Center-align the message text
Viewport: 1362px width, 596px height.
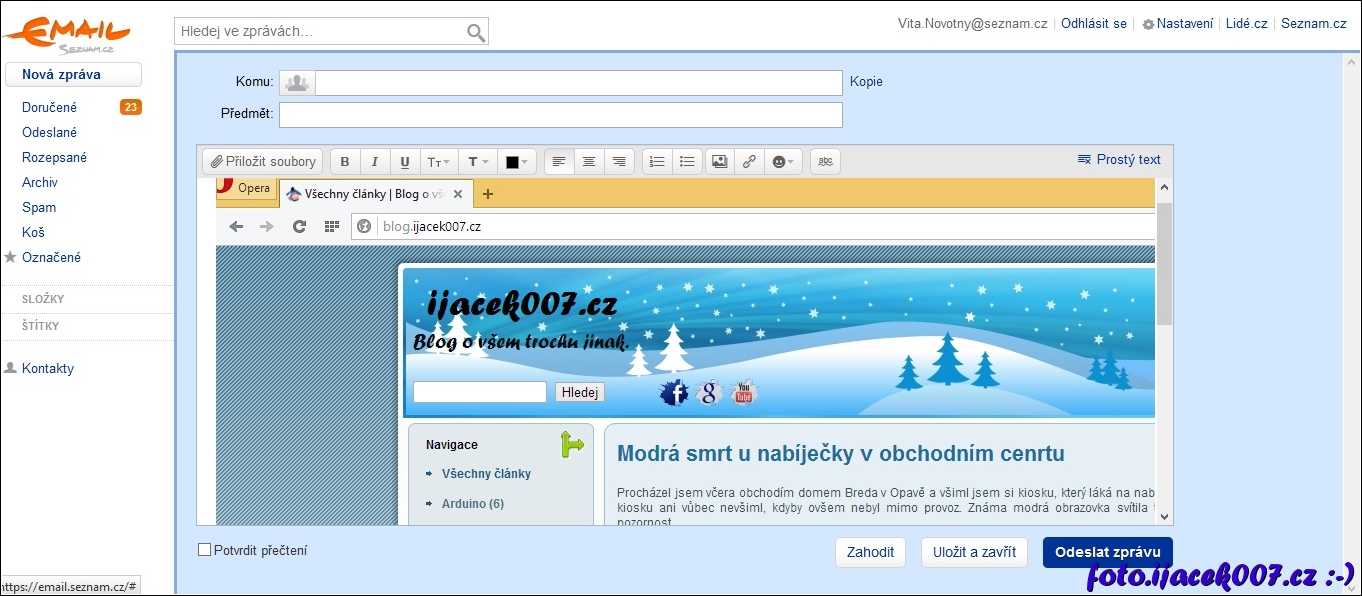(x=589, y=162)
